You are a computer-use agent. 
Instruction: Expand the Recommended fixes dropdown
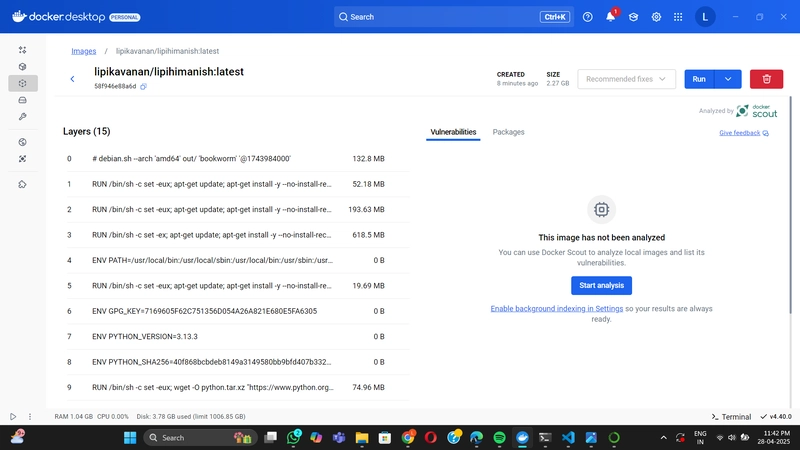click(x=627, y=79)
